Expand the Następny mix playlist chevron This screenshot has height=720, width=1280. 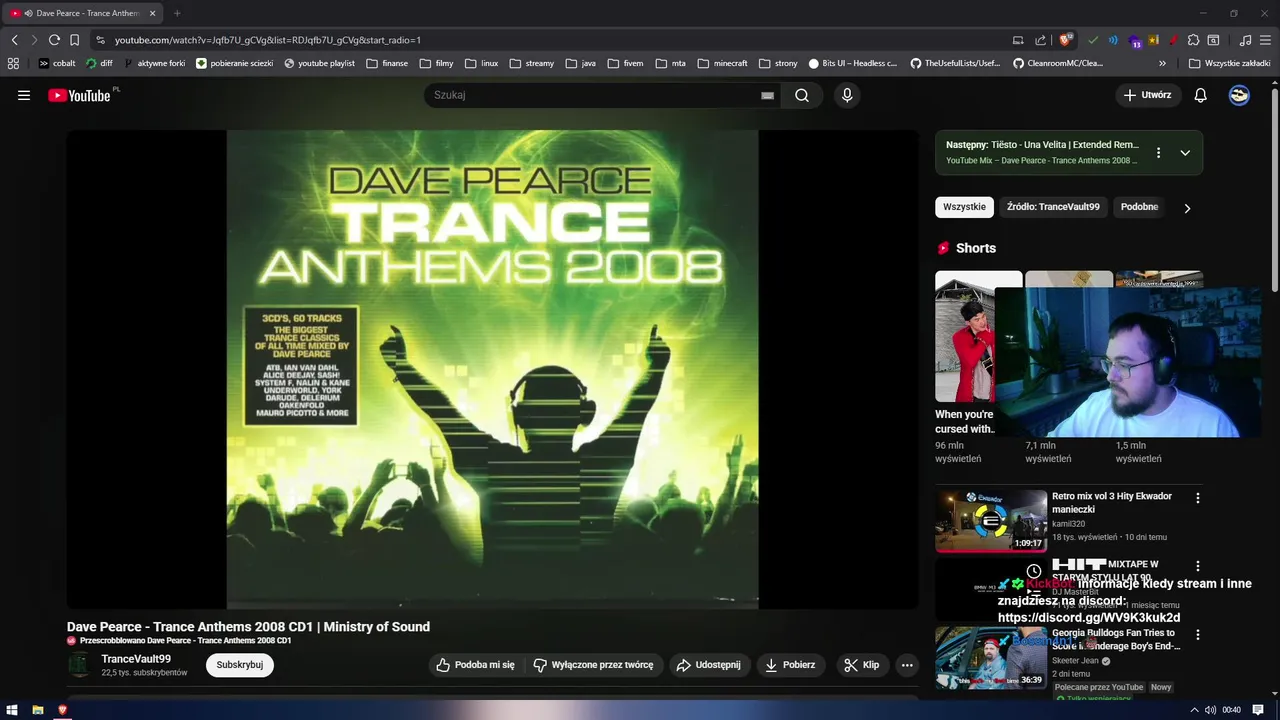1185,153
